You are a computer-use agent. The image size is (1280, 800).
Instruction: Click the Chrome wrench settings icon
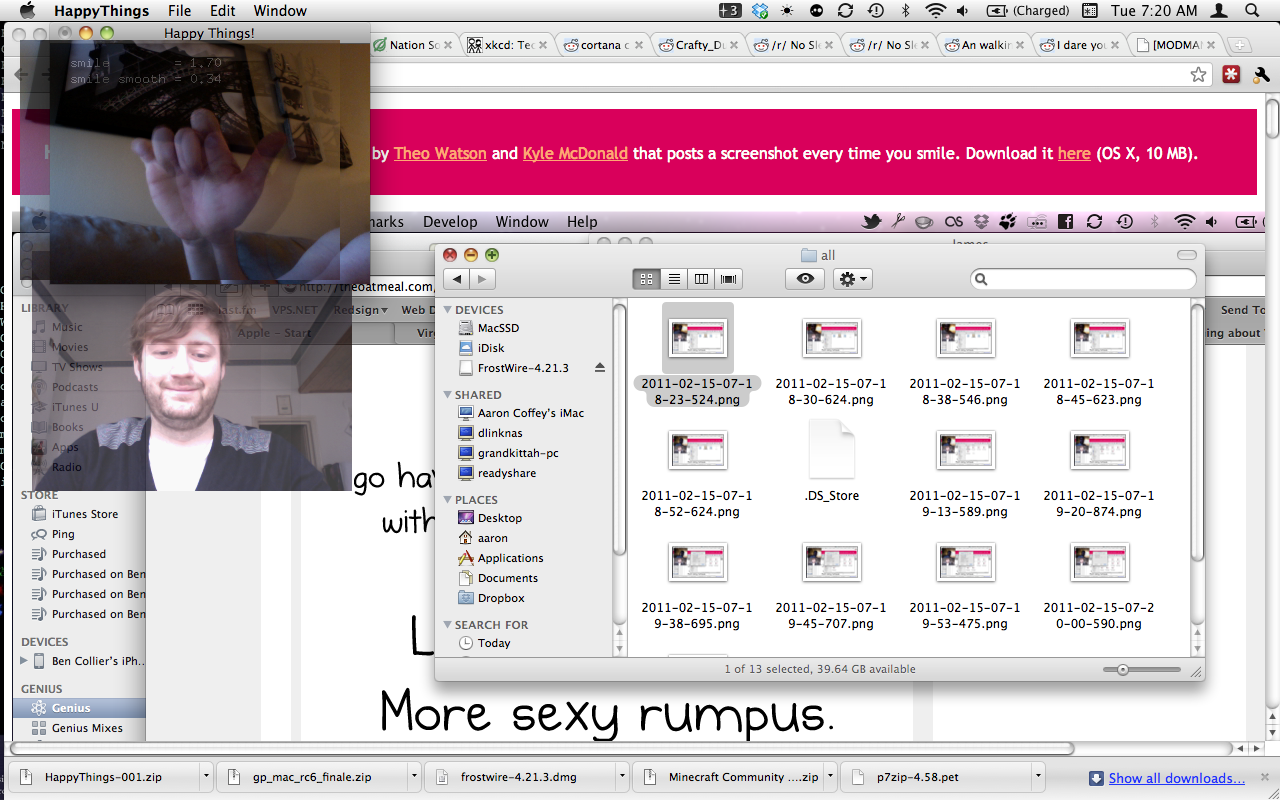(1260, 75)
